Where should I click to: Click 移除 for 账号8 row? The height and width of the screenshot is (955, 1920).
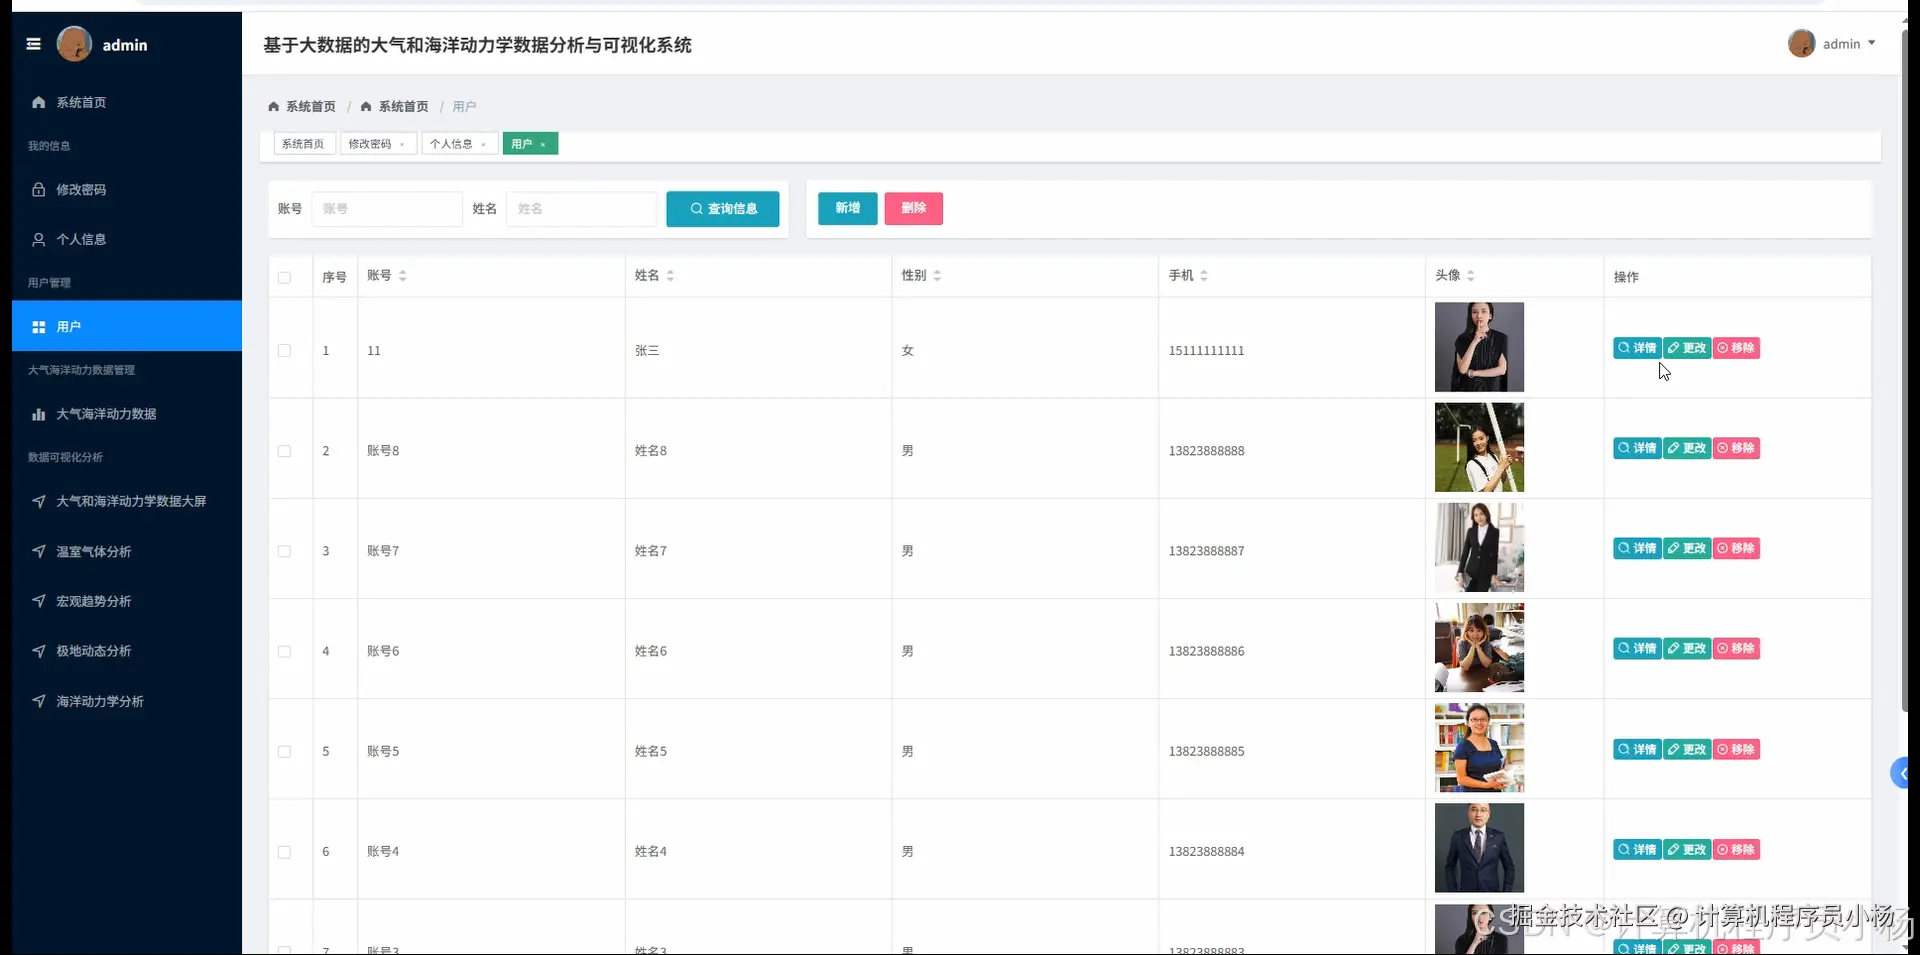point(1736,448)
